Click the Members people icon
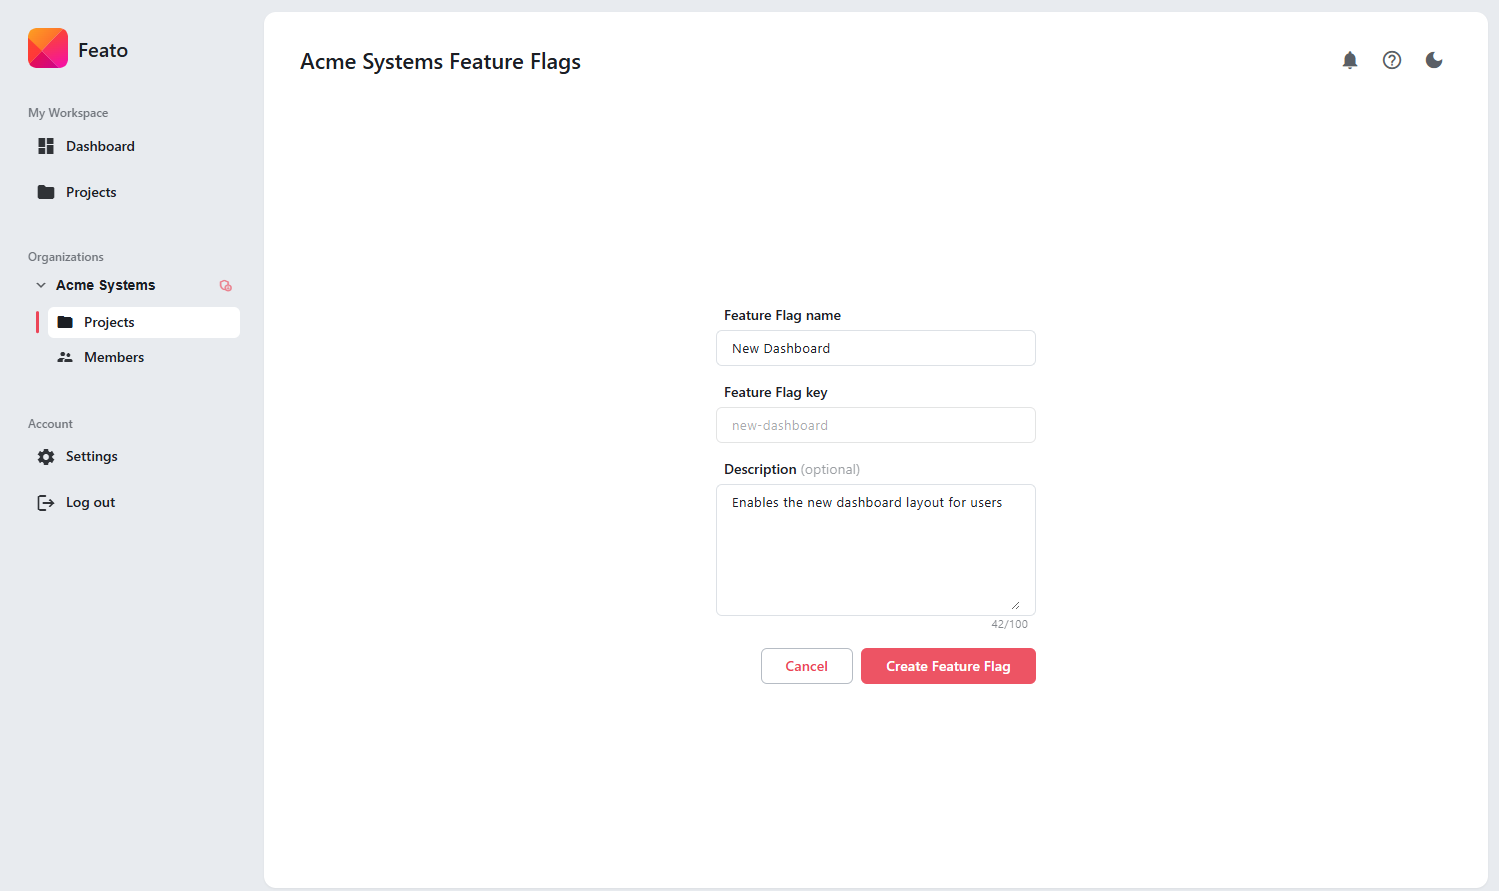The height and width of the screenshot is (891, 1499). [x=65, y=356]
